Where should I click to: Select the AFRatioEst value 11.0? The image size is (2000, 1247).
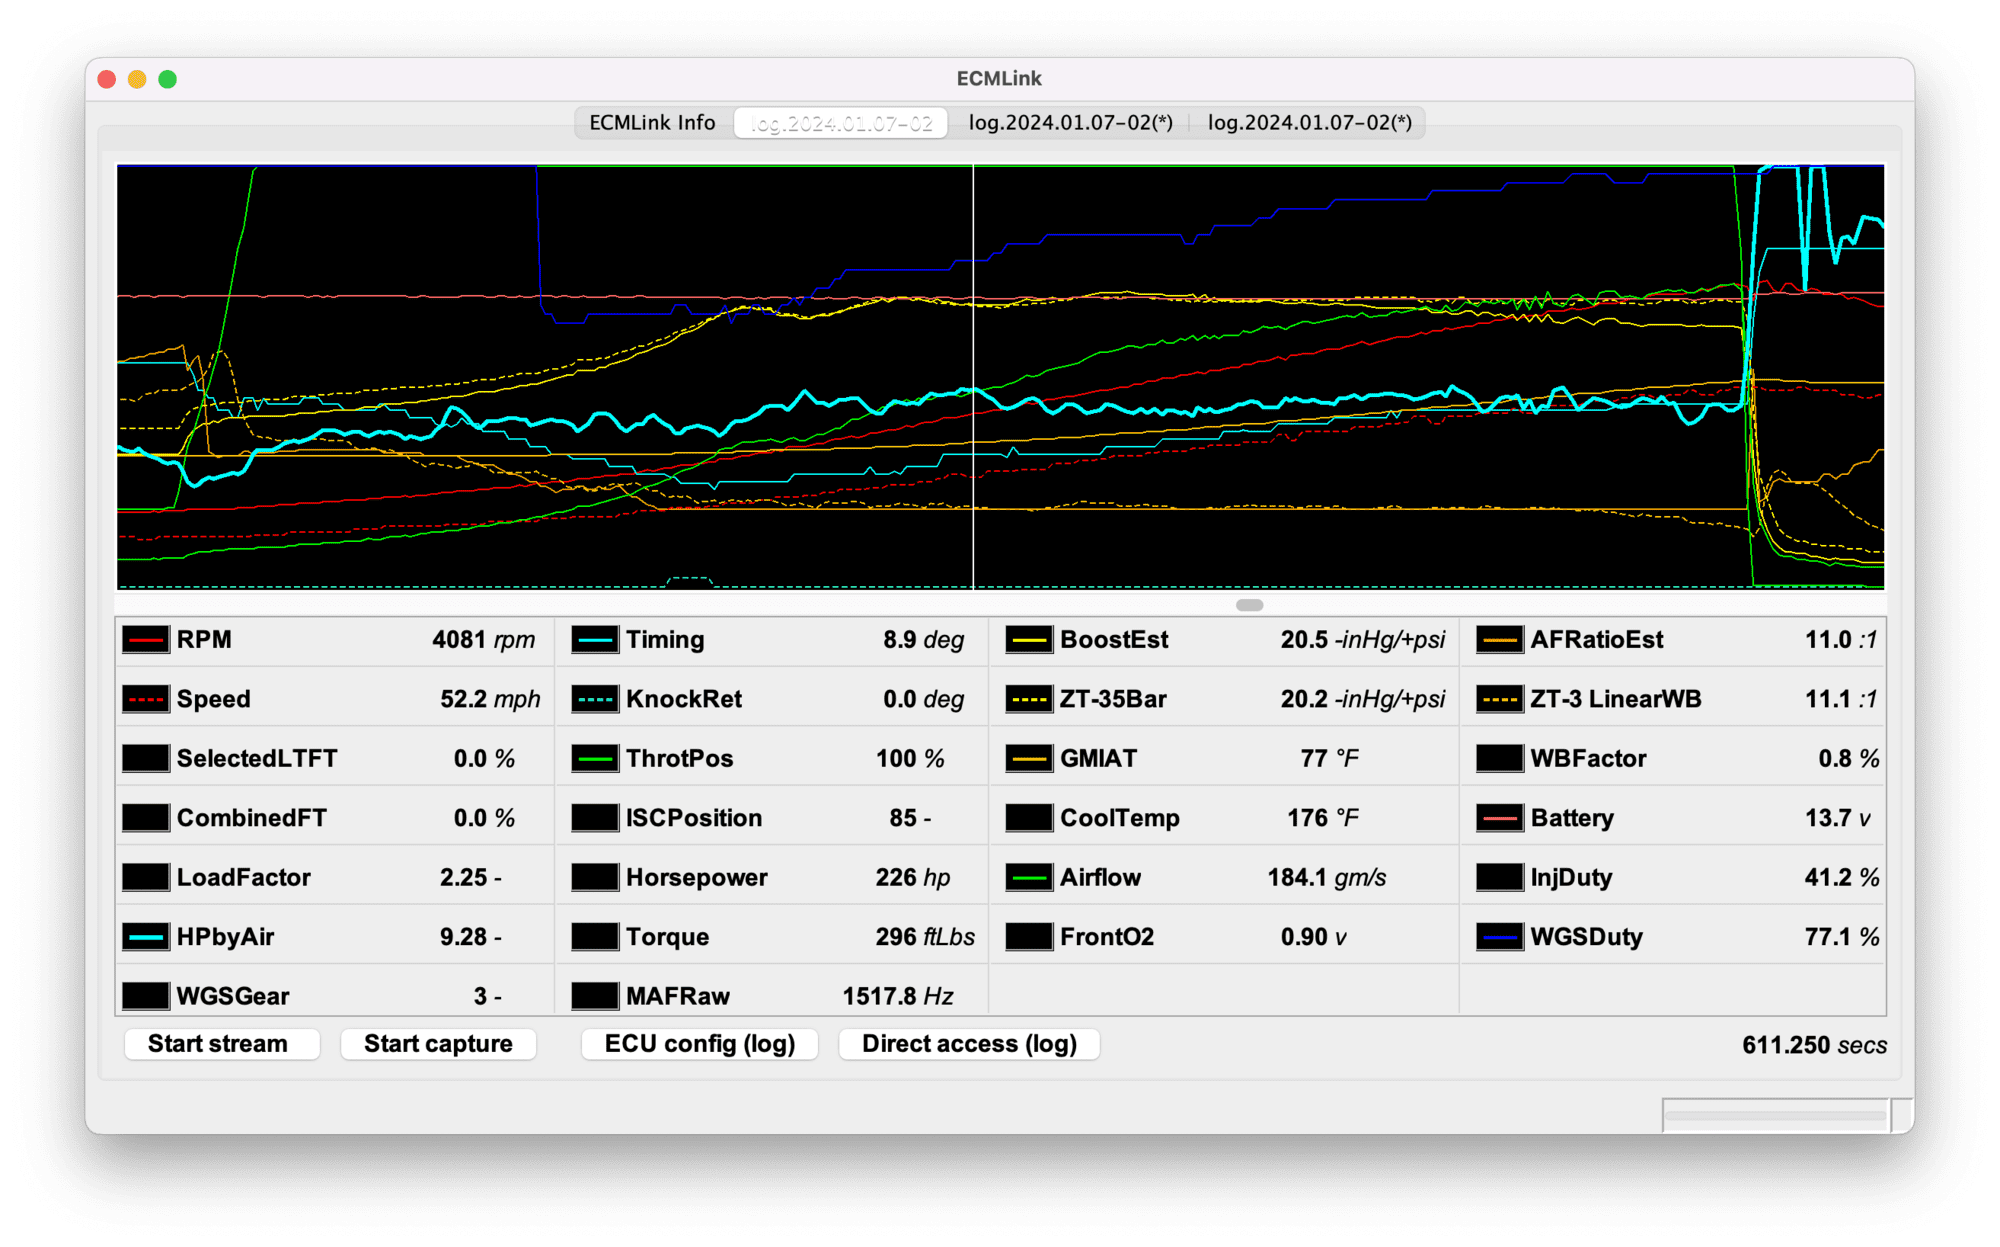pyautogui.click(x=1828, y=640)
